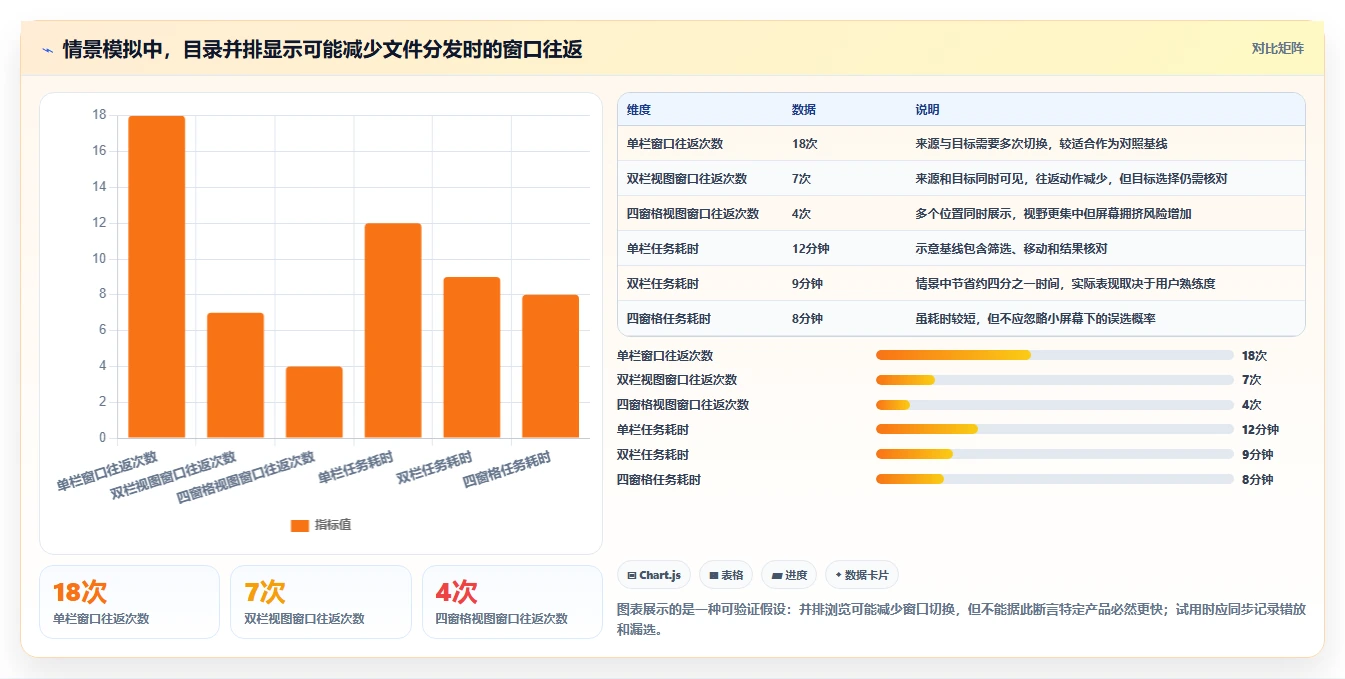This screenshot has width=1345, height=679.
Task: Click the tallest chart bar at value 18
Action: (x=156, y=277)
